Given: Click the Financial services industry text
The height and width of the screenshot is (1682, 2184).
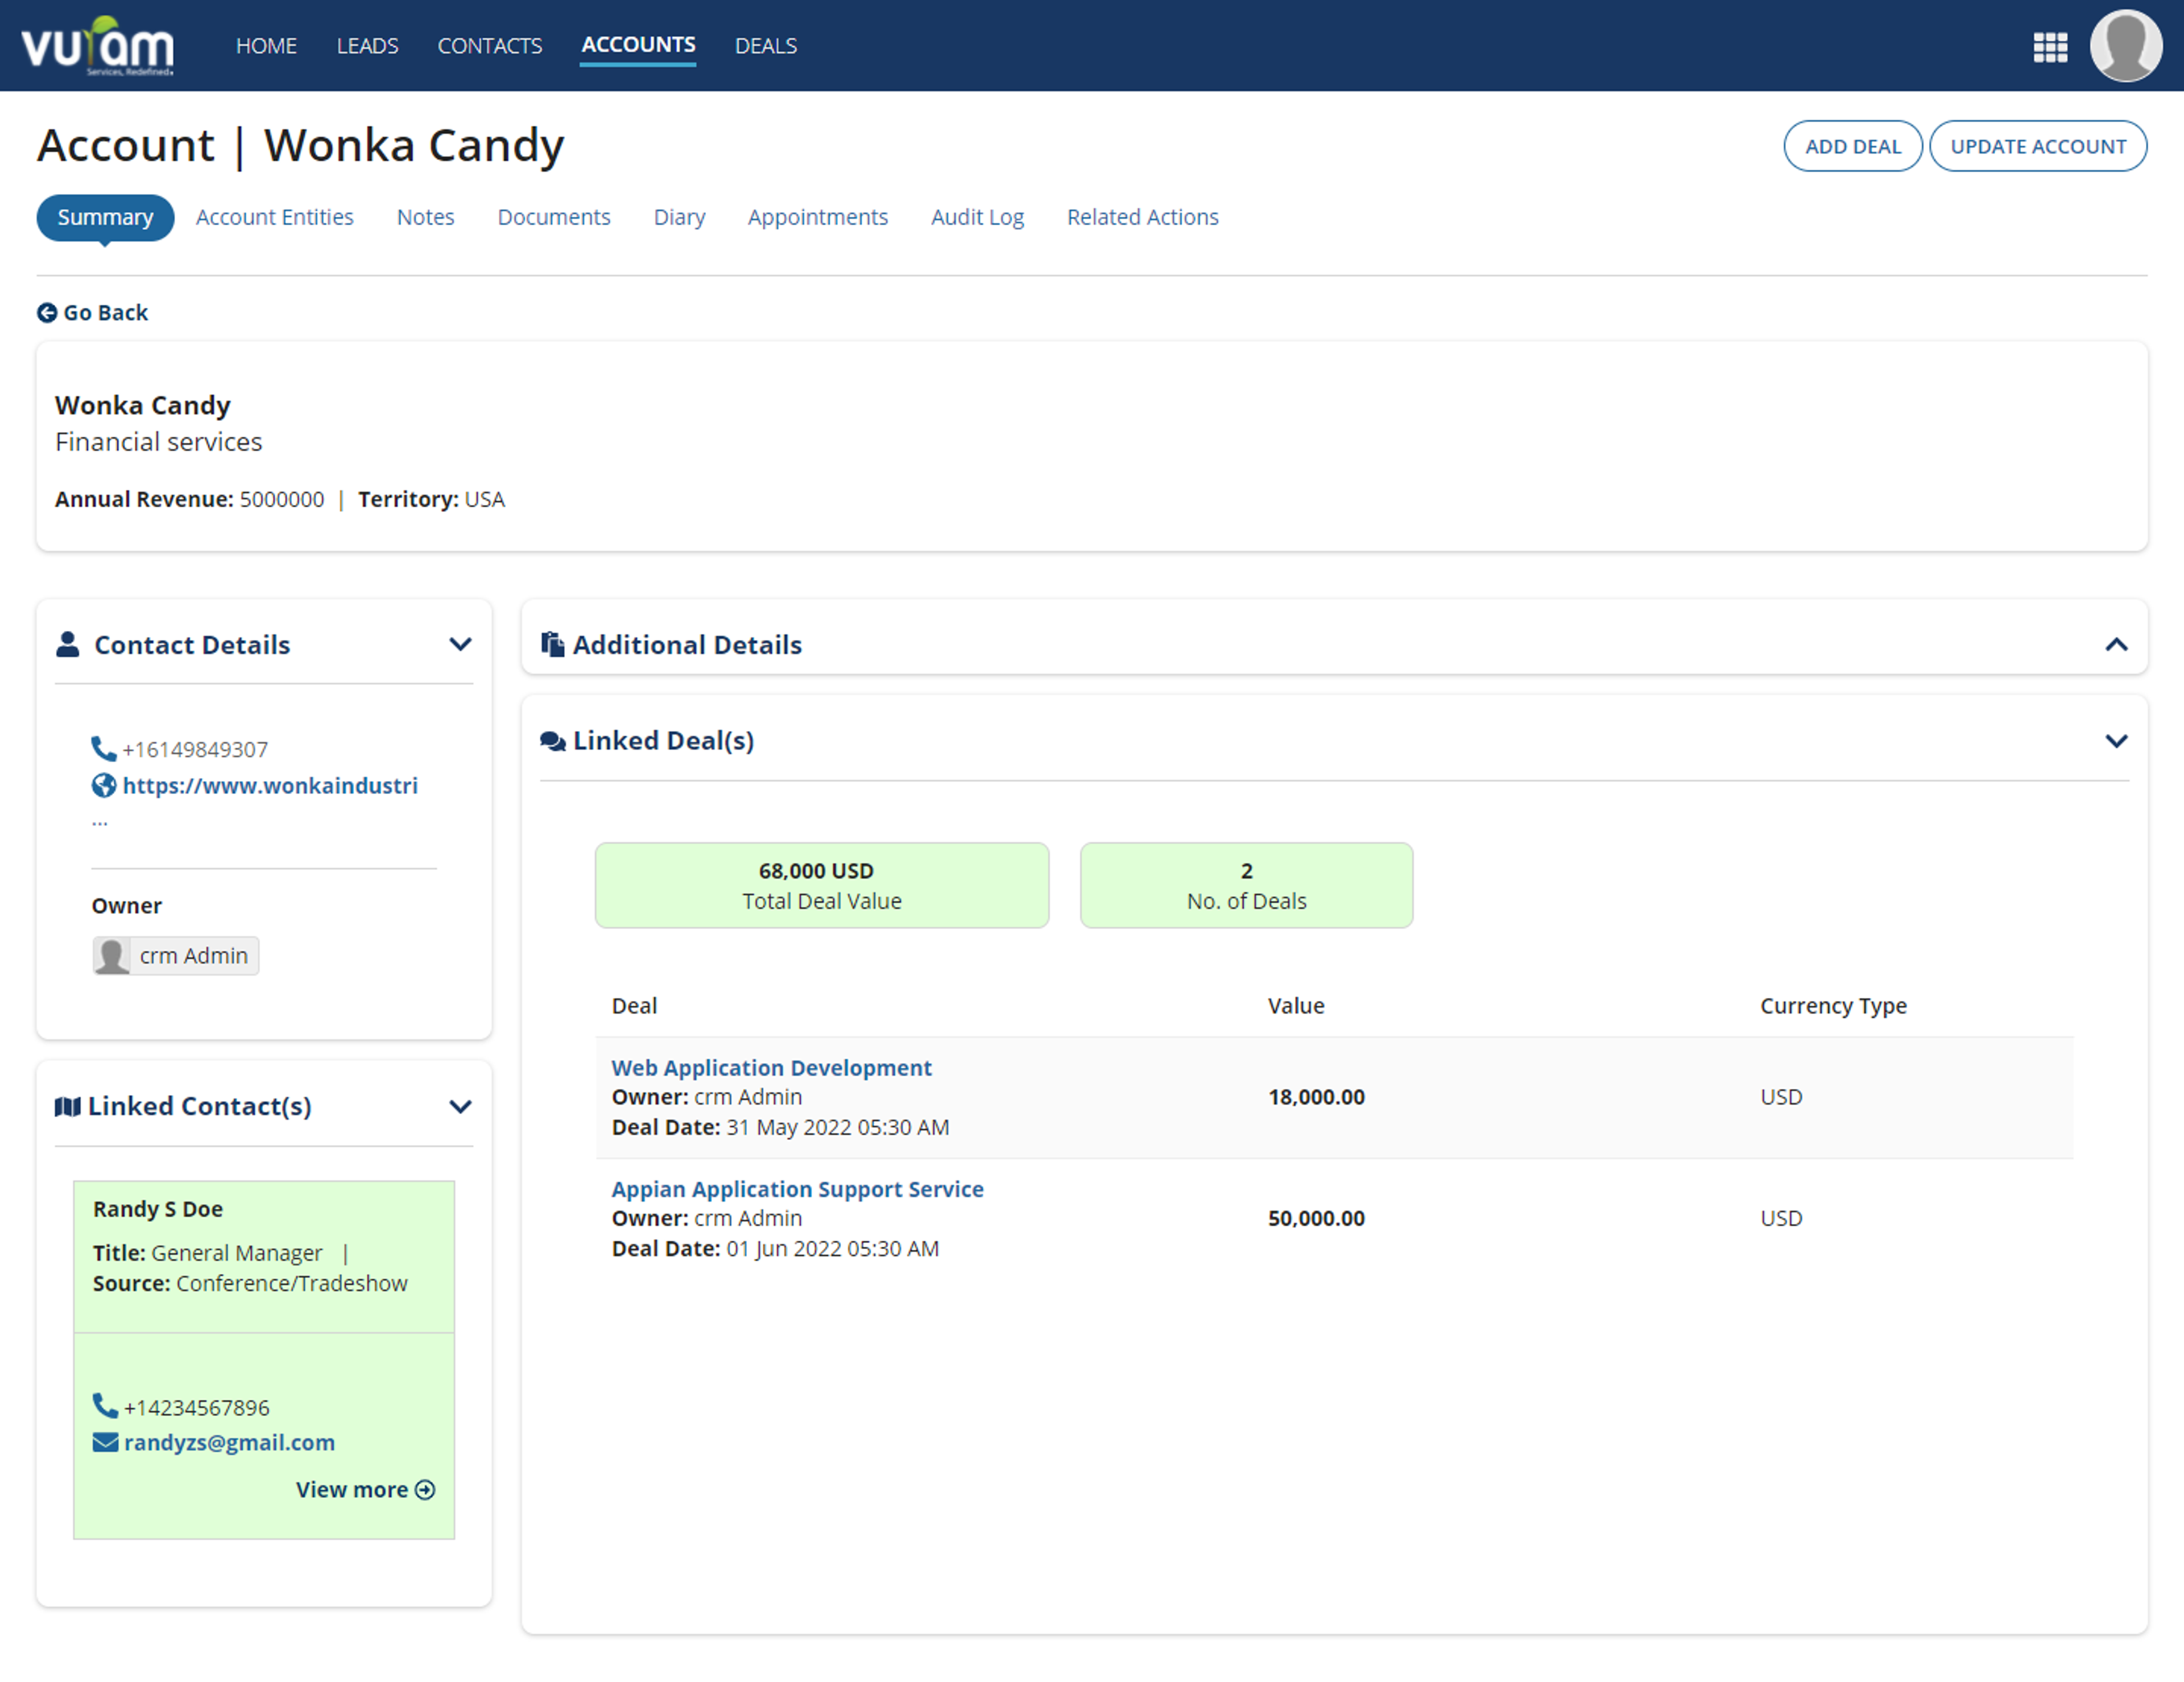Looking at the screenshot, I should (158, 442).
